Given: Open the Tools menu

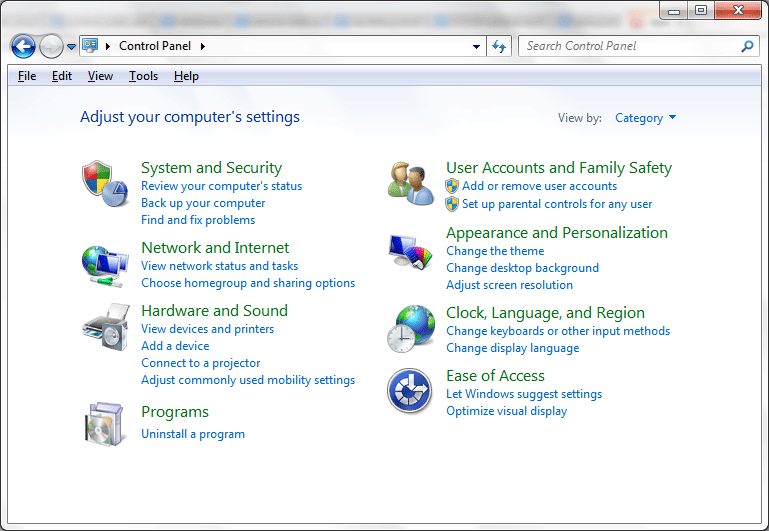Looking at the screenshot, I should (x=143, y=76).
